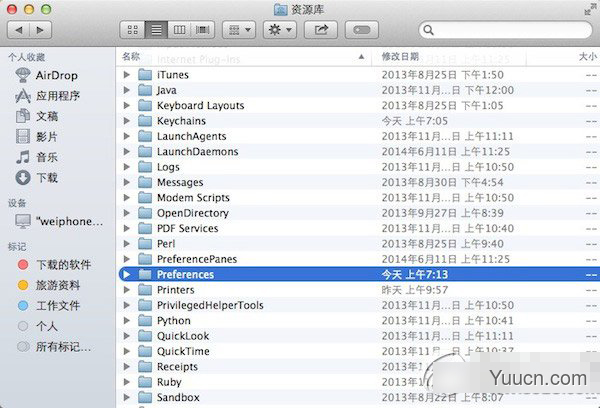Focus the Finder search field
Viewport: 600px width, 408px height.
coord(505,30)
